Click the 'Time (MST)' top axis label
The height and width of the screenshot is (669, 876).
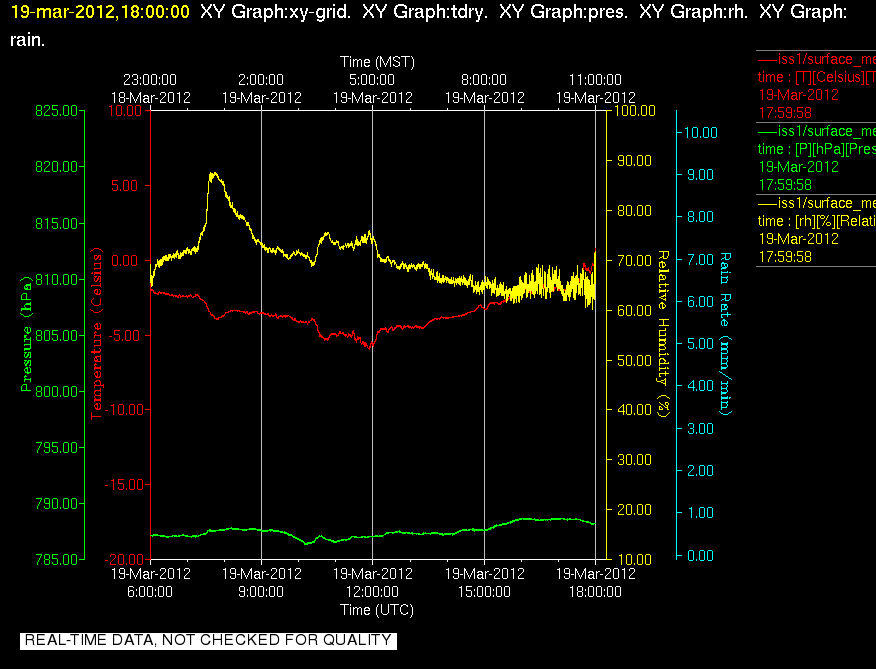pos(377,61)
